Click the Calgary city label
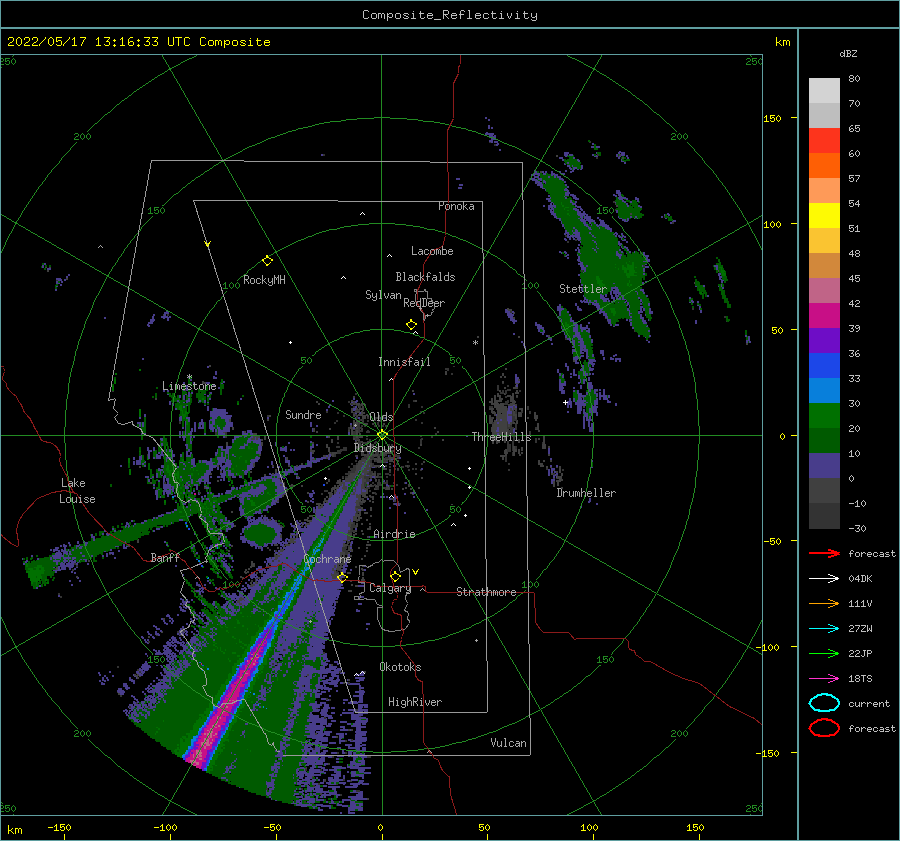The width and height of the screenshot is (900, 841). click(390, 588)
